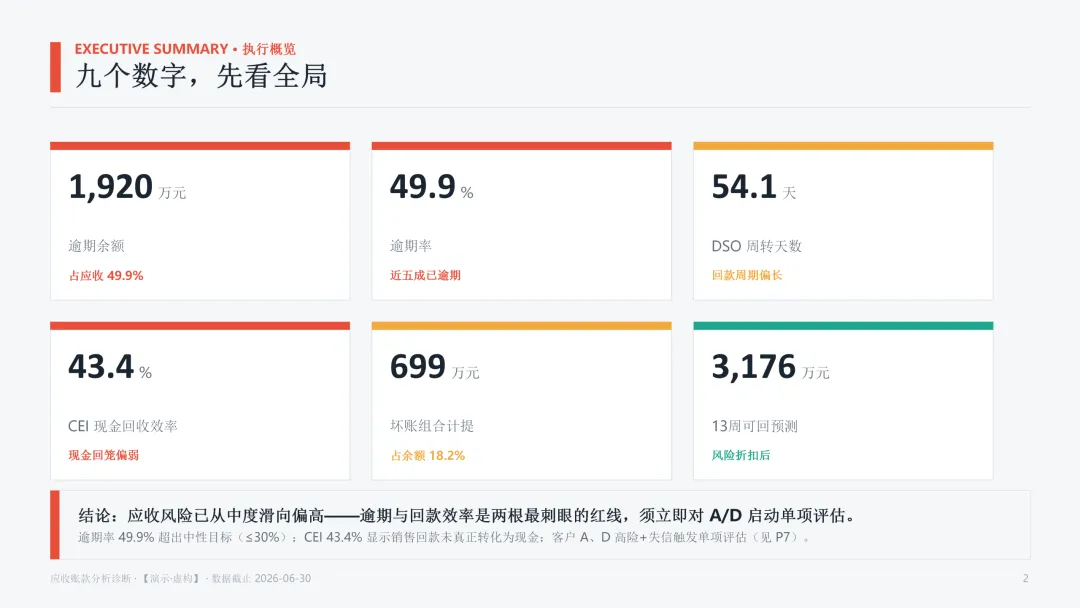Select the 逾期余额 card label
This screenshot has width=1080, height=608.
(x=96, y=246)
